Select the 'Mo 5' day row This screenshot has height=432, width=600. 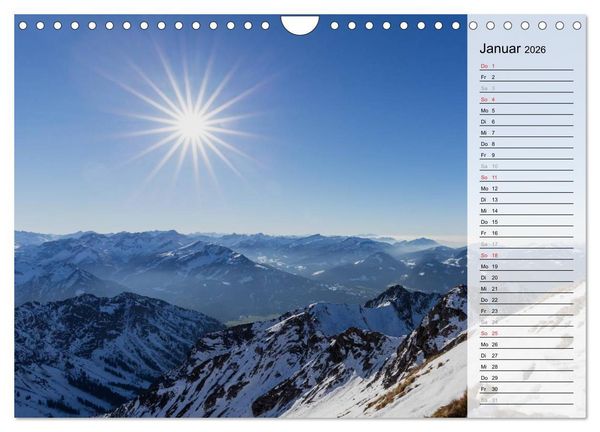click(x=527, y=111)
